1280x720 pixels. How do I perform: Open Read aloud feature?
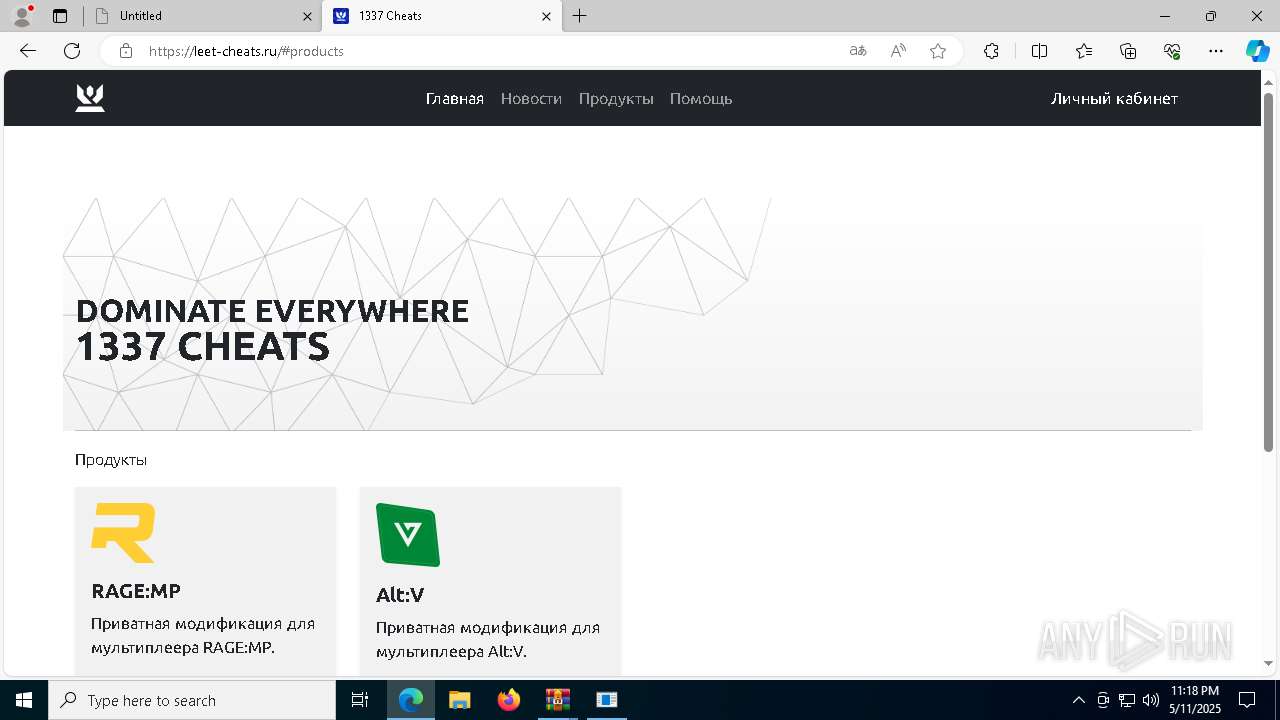898,51
